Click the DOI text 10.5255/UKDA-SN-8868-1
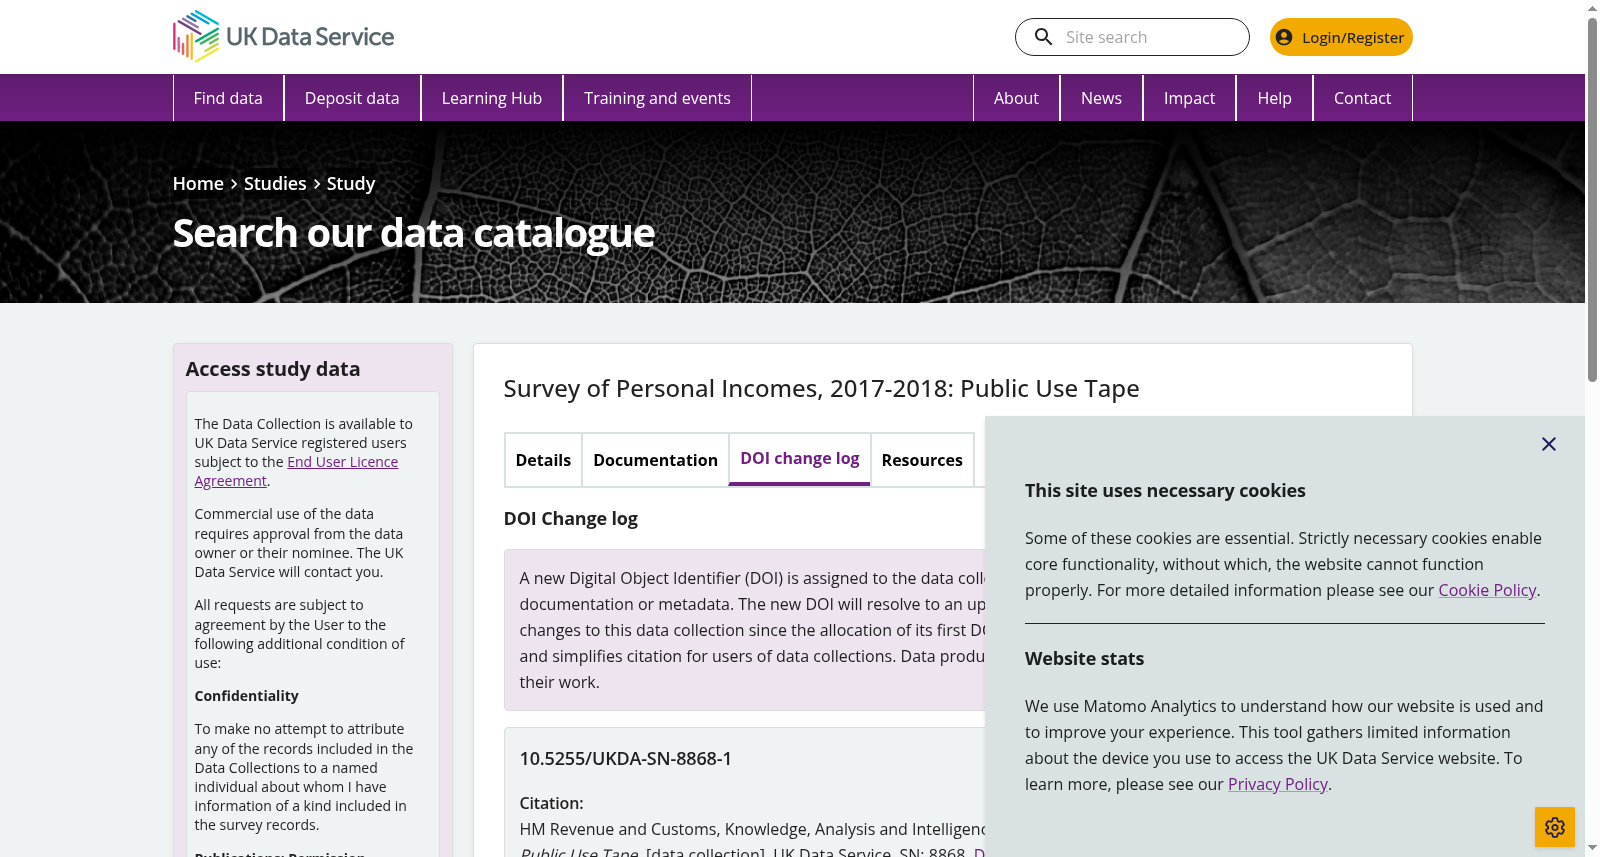Image resolution: width=1600 pixels, height=857 pixels. 625,758
